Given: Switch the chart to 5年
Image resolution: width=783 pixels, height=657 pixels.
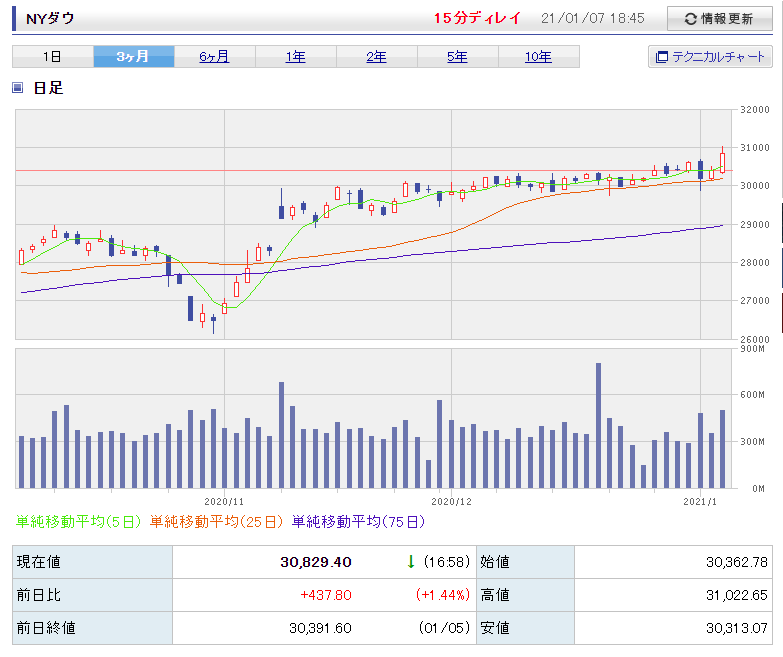Looking at the screenshot, I should pos(457,57).
